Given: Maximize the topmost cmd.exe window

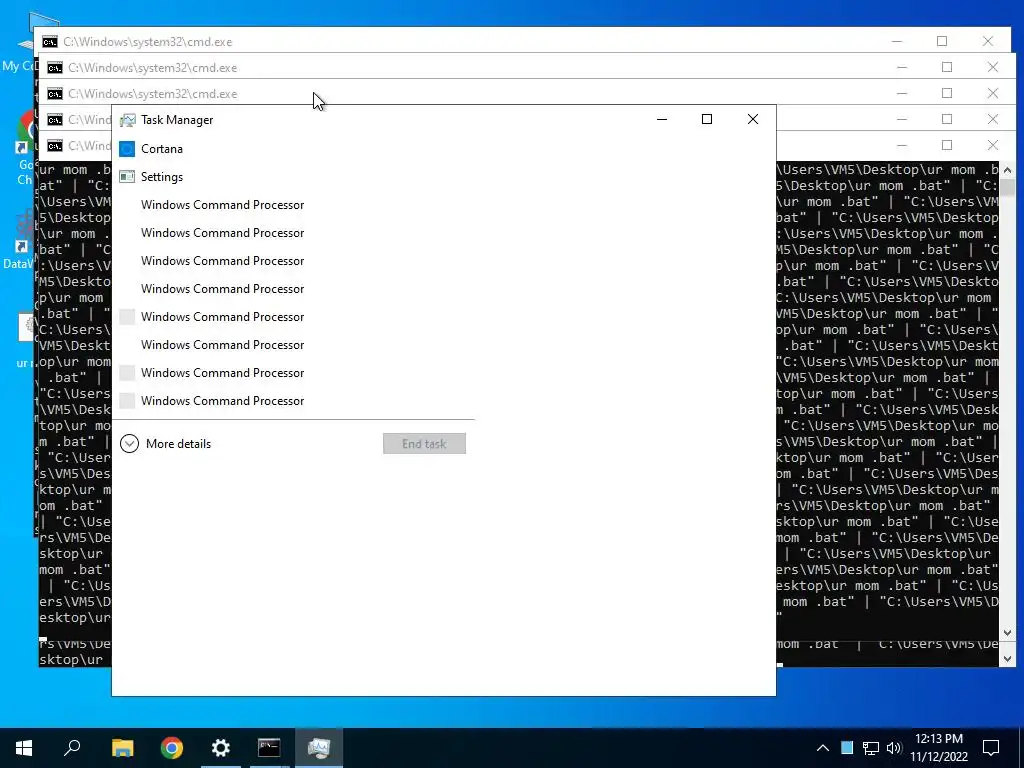Looking at the screenshot, I should pos(942,42).
